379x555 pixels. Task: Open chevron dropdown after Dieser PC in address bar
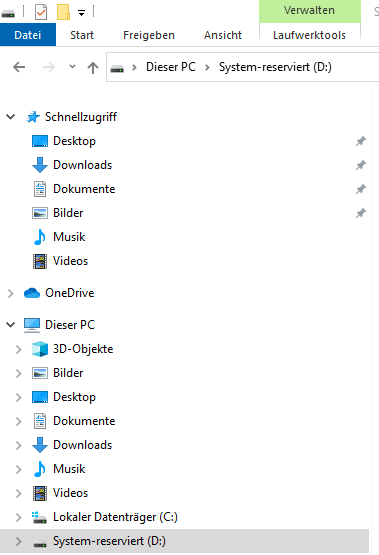click(x=207, y=67)
